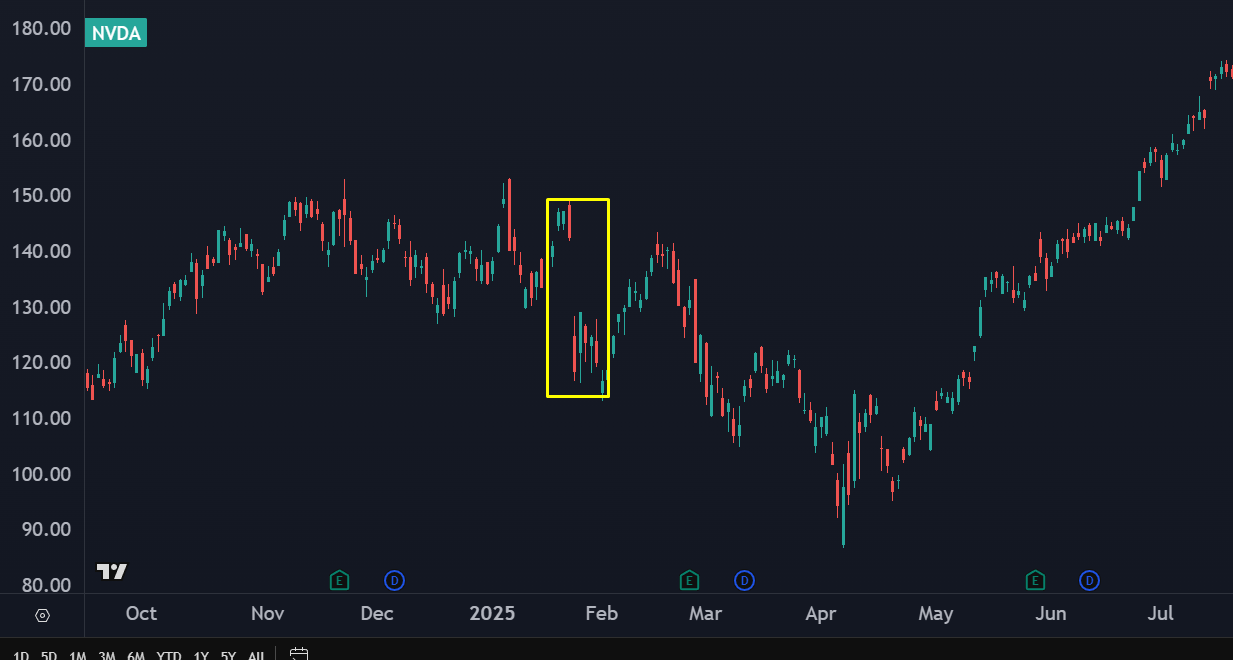
Task: Click the Jun label on time axis
Action: (x=1051, y=614)
